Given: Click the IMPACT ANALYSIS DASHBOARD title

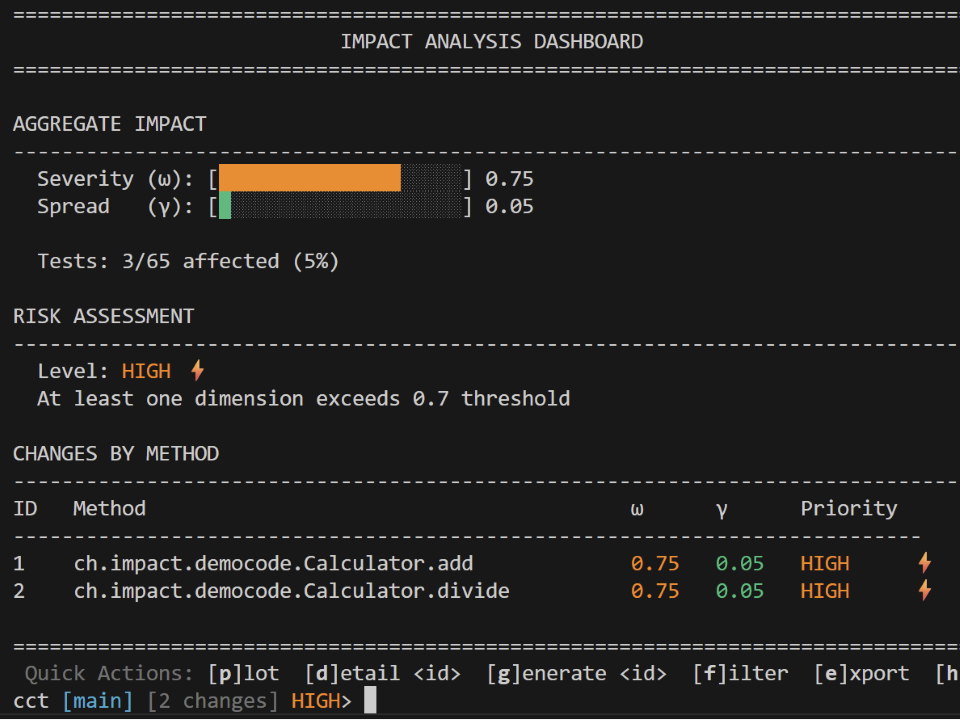Looking at the screenshot, I should (x=492, y=42).
